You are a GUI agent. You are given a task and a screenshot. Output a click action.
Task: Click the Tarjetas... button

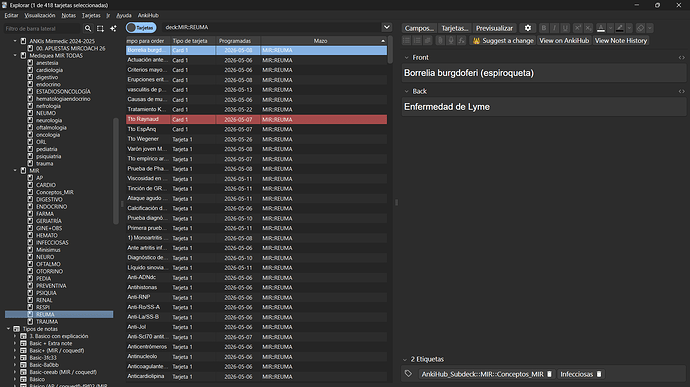tap(455, 28)
